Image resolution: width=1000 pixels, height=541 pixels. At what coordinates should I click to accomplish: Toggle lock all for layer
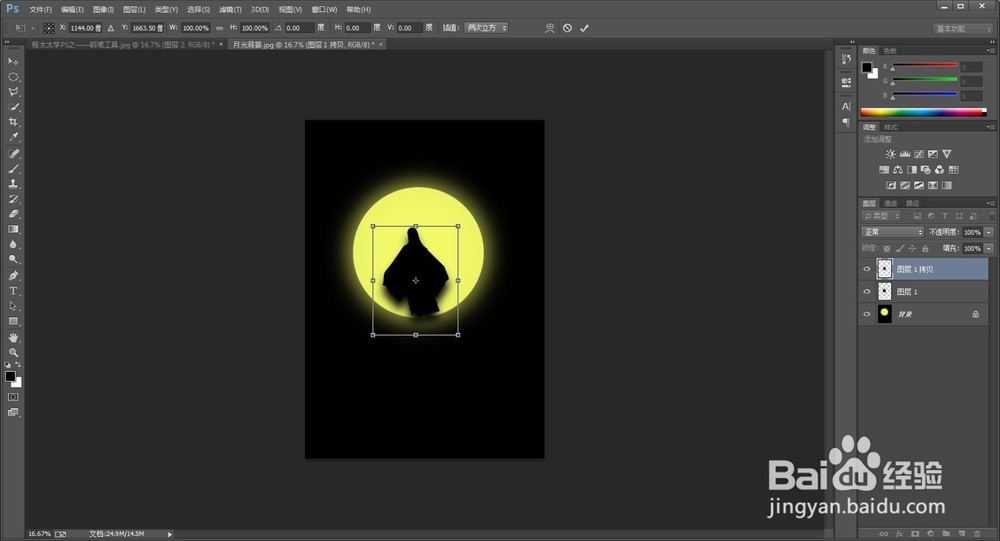(925, 248)
